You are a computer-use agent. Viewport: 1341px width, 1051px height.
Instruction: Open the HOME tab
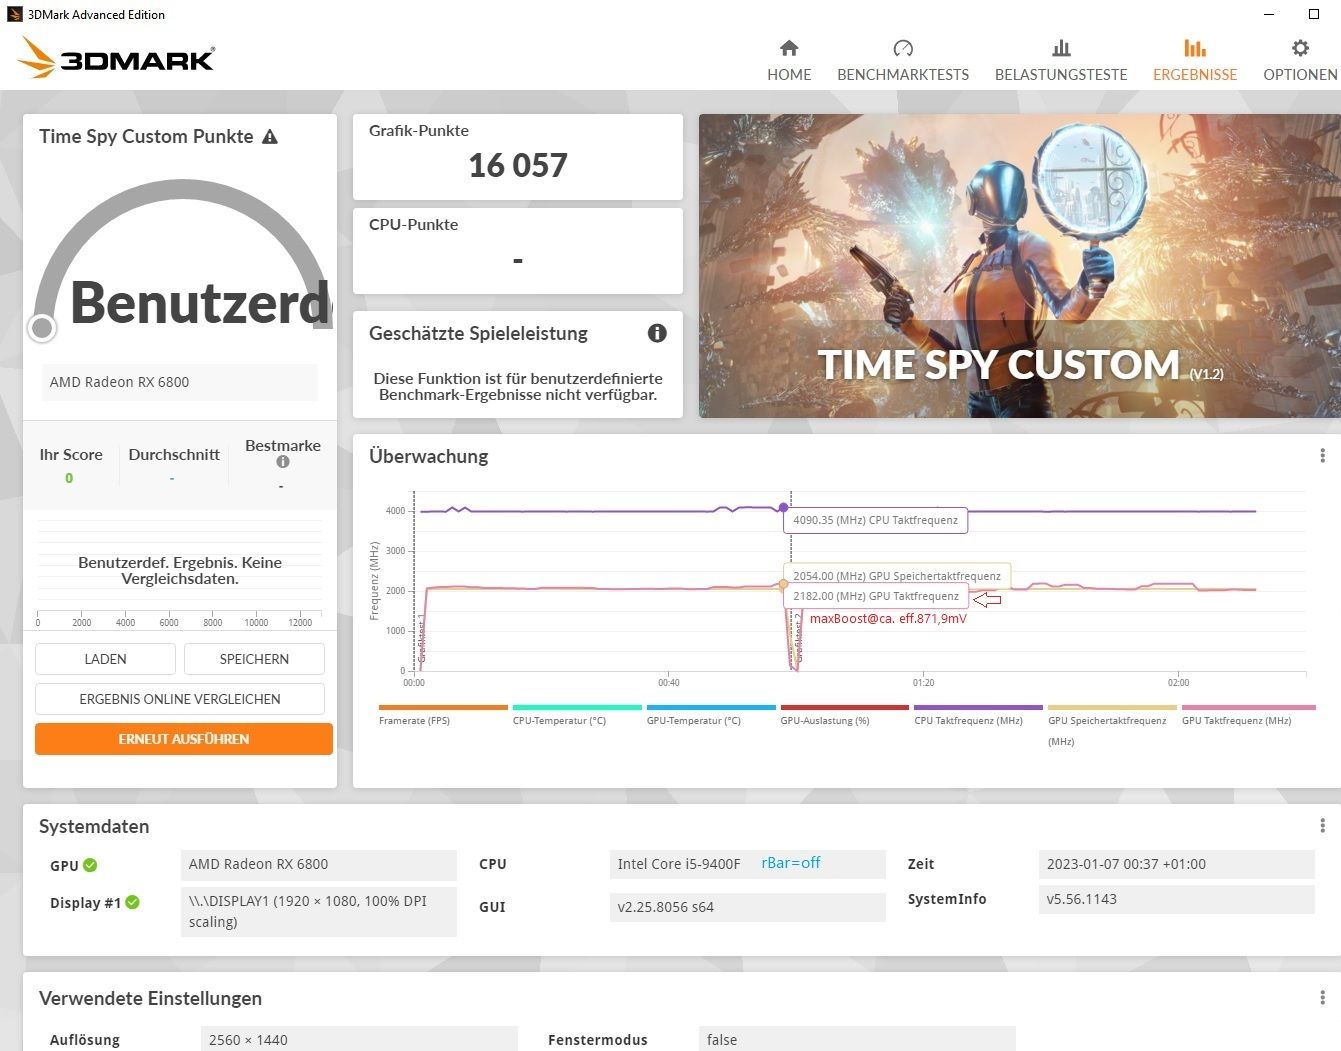(789, 61)
